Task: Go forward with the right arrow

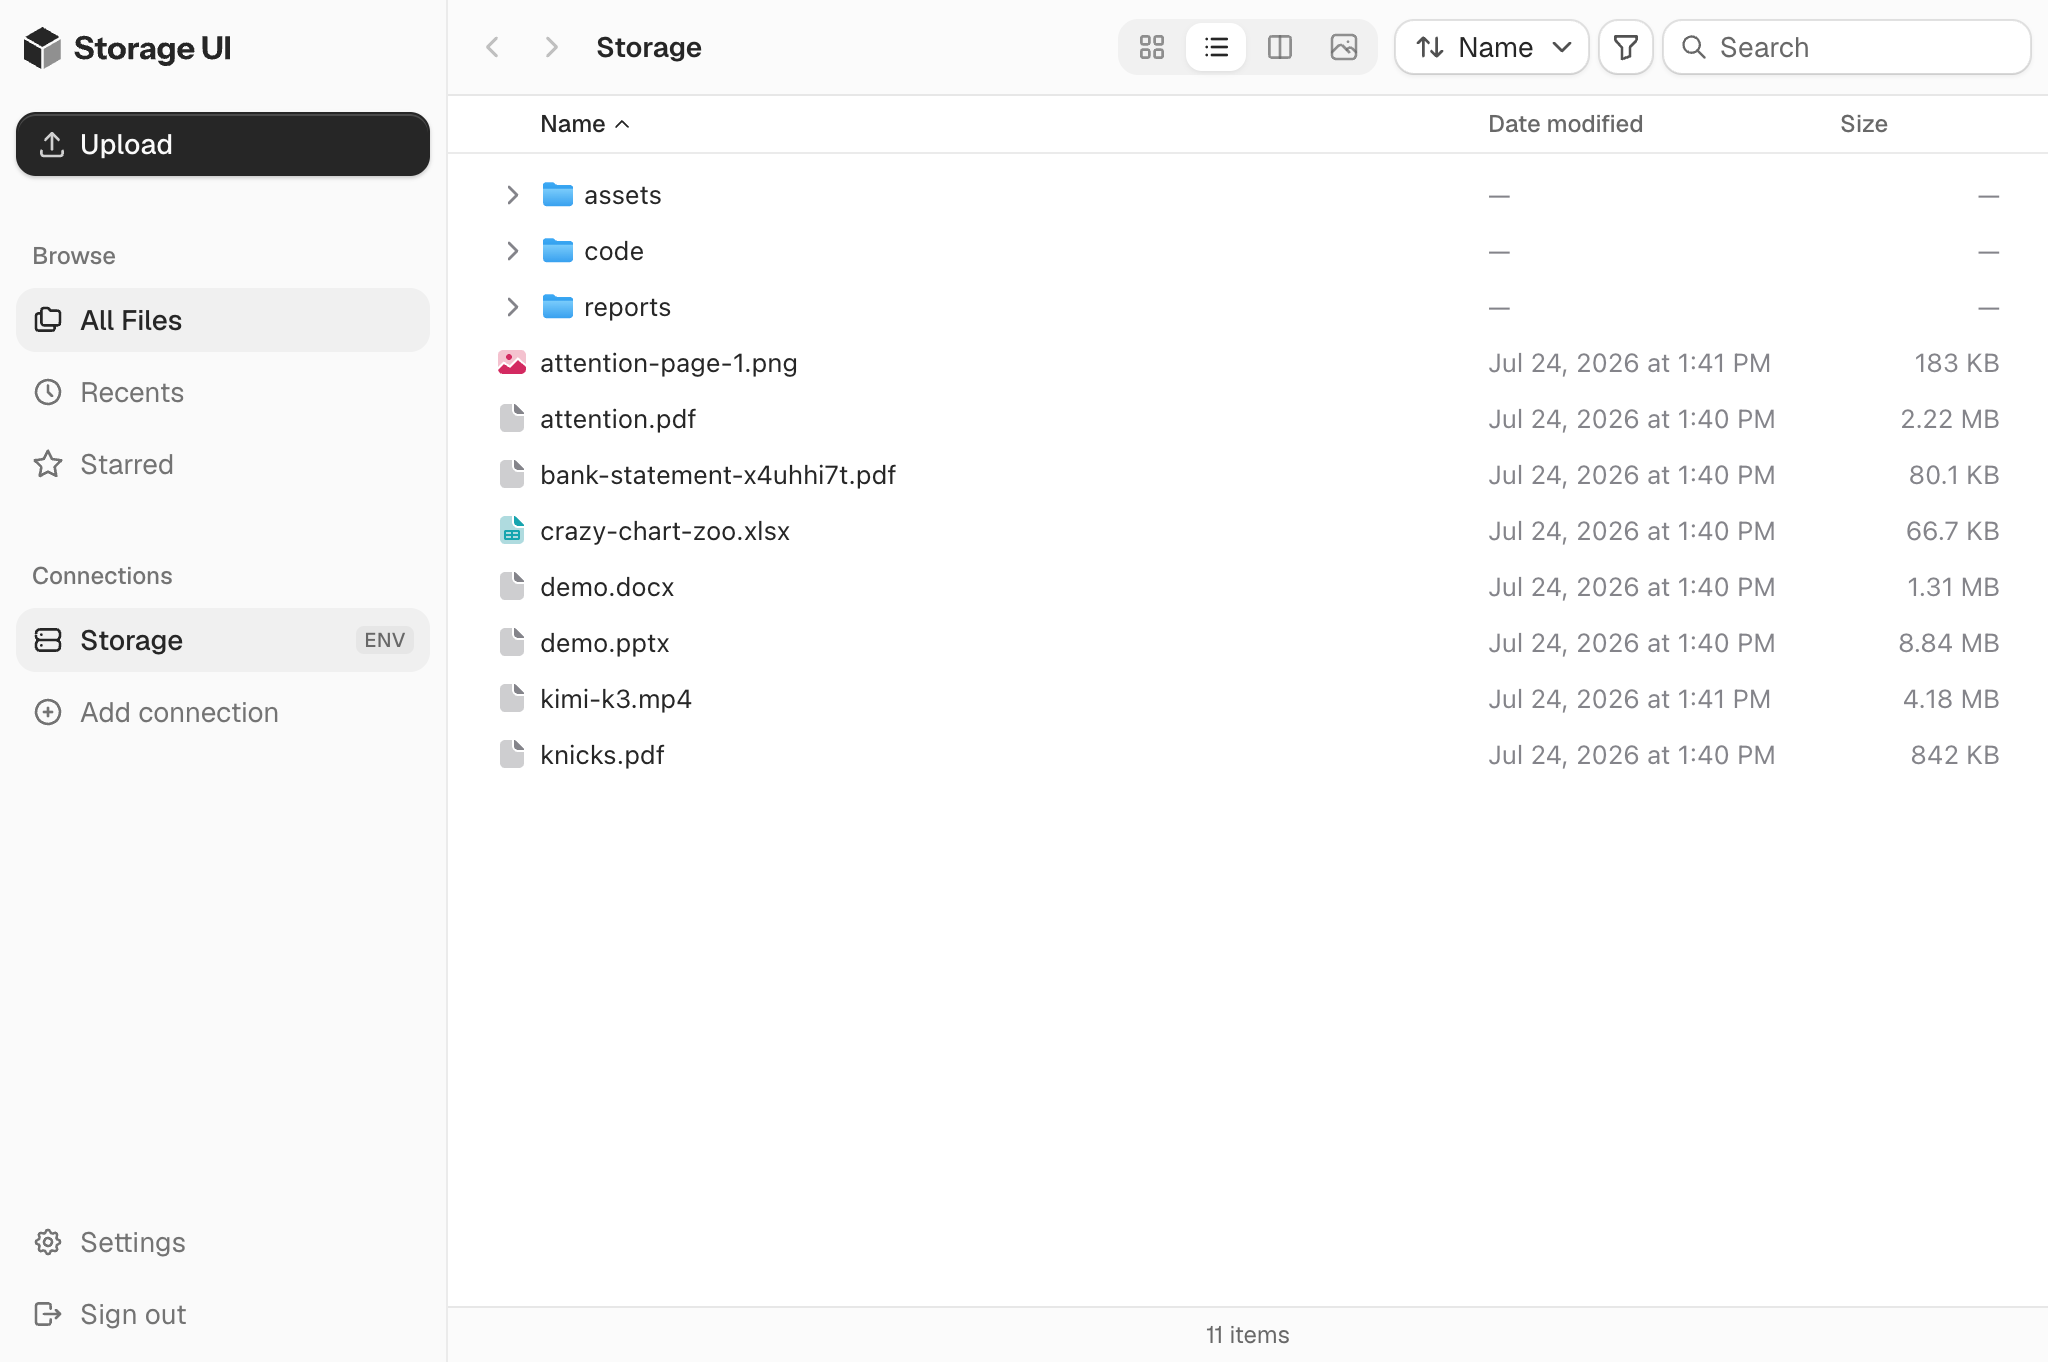Action: (551, 47)
